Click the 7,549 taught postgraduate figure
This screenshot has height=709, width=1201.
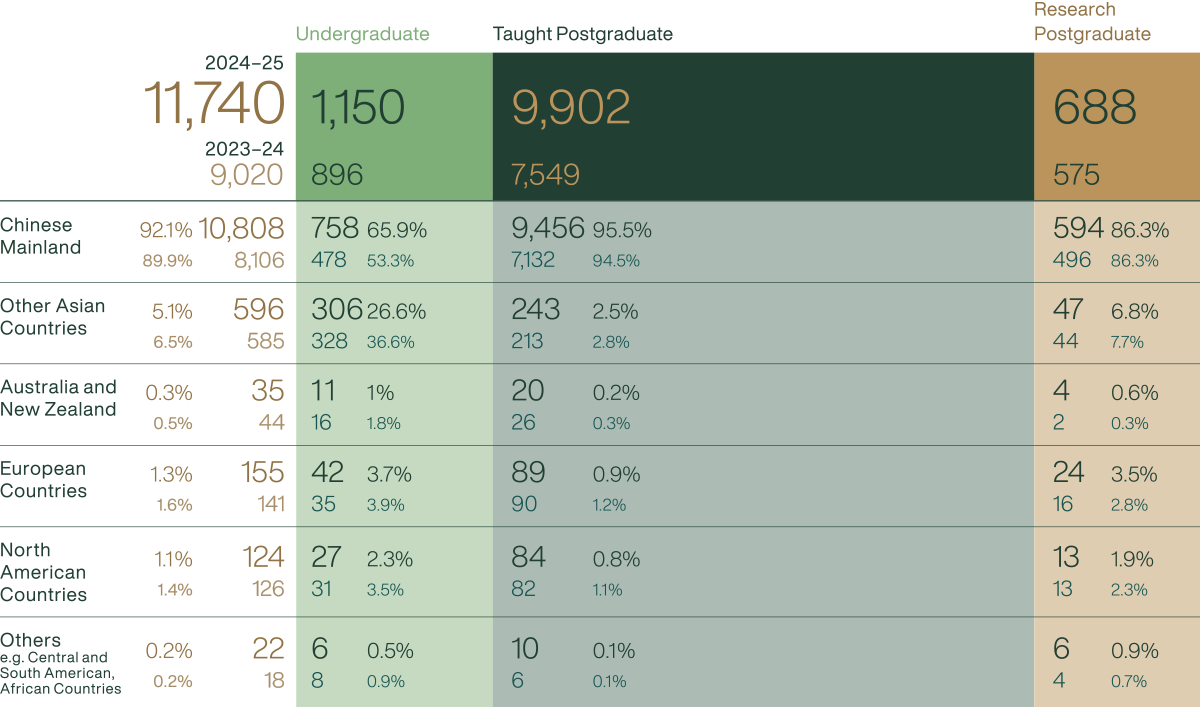[x=545, y=176]
